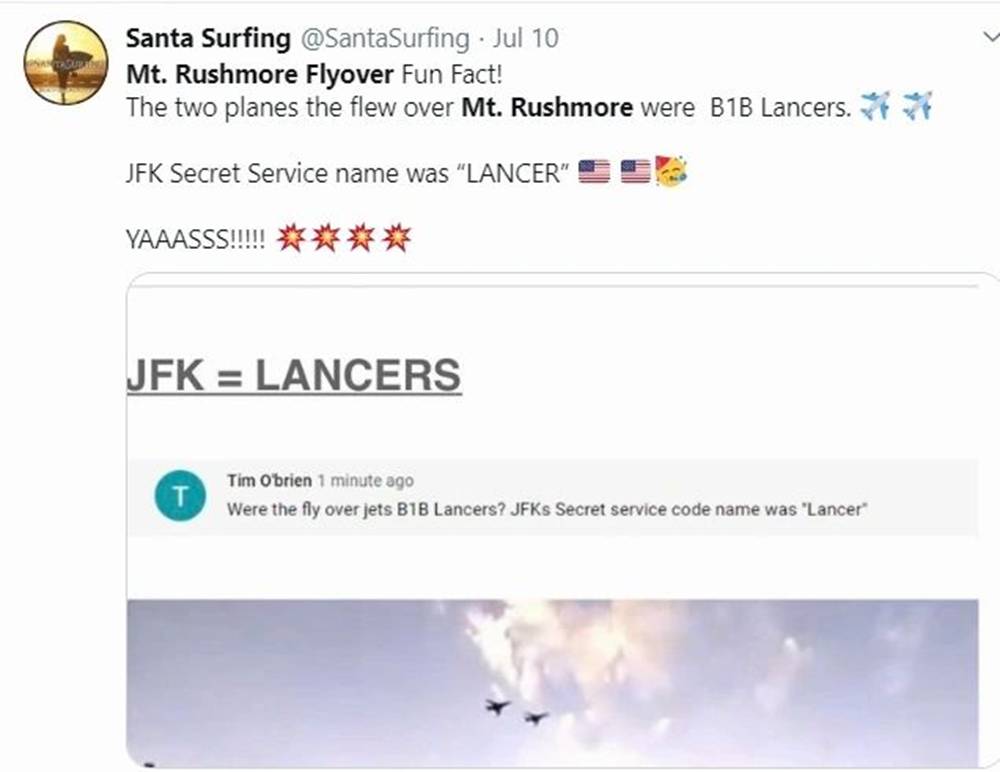Click the bold Mt. Rushmore Flyover text
Viewport: 1000px width, 772px height.
click(x=260, y=74)
